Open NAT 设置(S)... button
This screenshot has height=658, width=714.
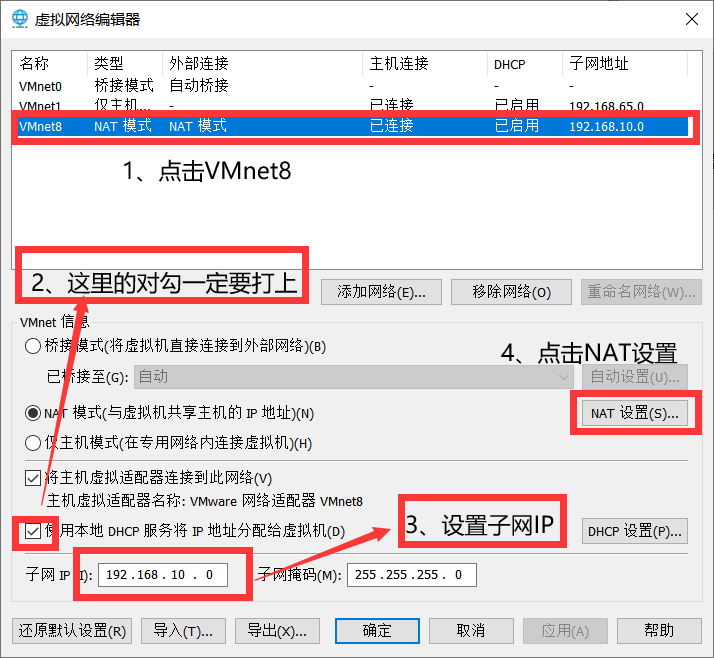(x=635, y=413)
